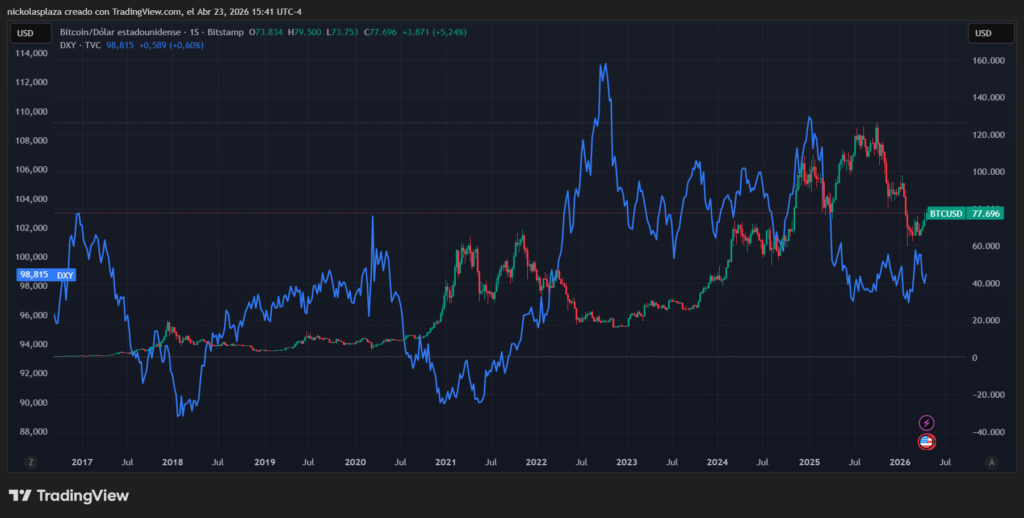Click the 2025 time axis label
Image resolution: width=1024 pixels, height=518 pixels.
coord(809,462)
